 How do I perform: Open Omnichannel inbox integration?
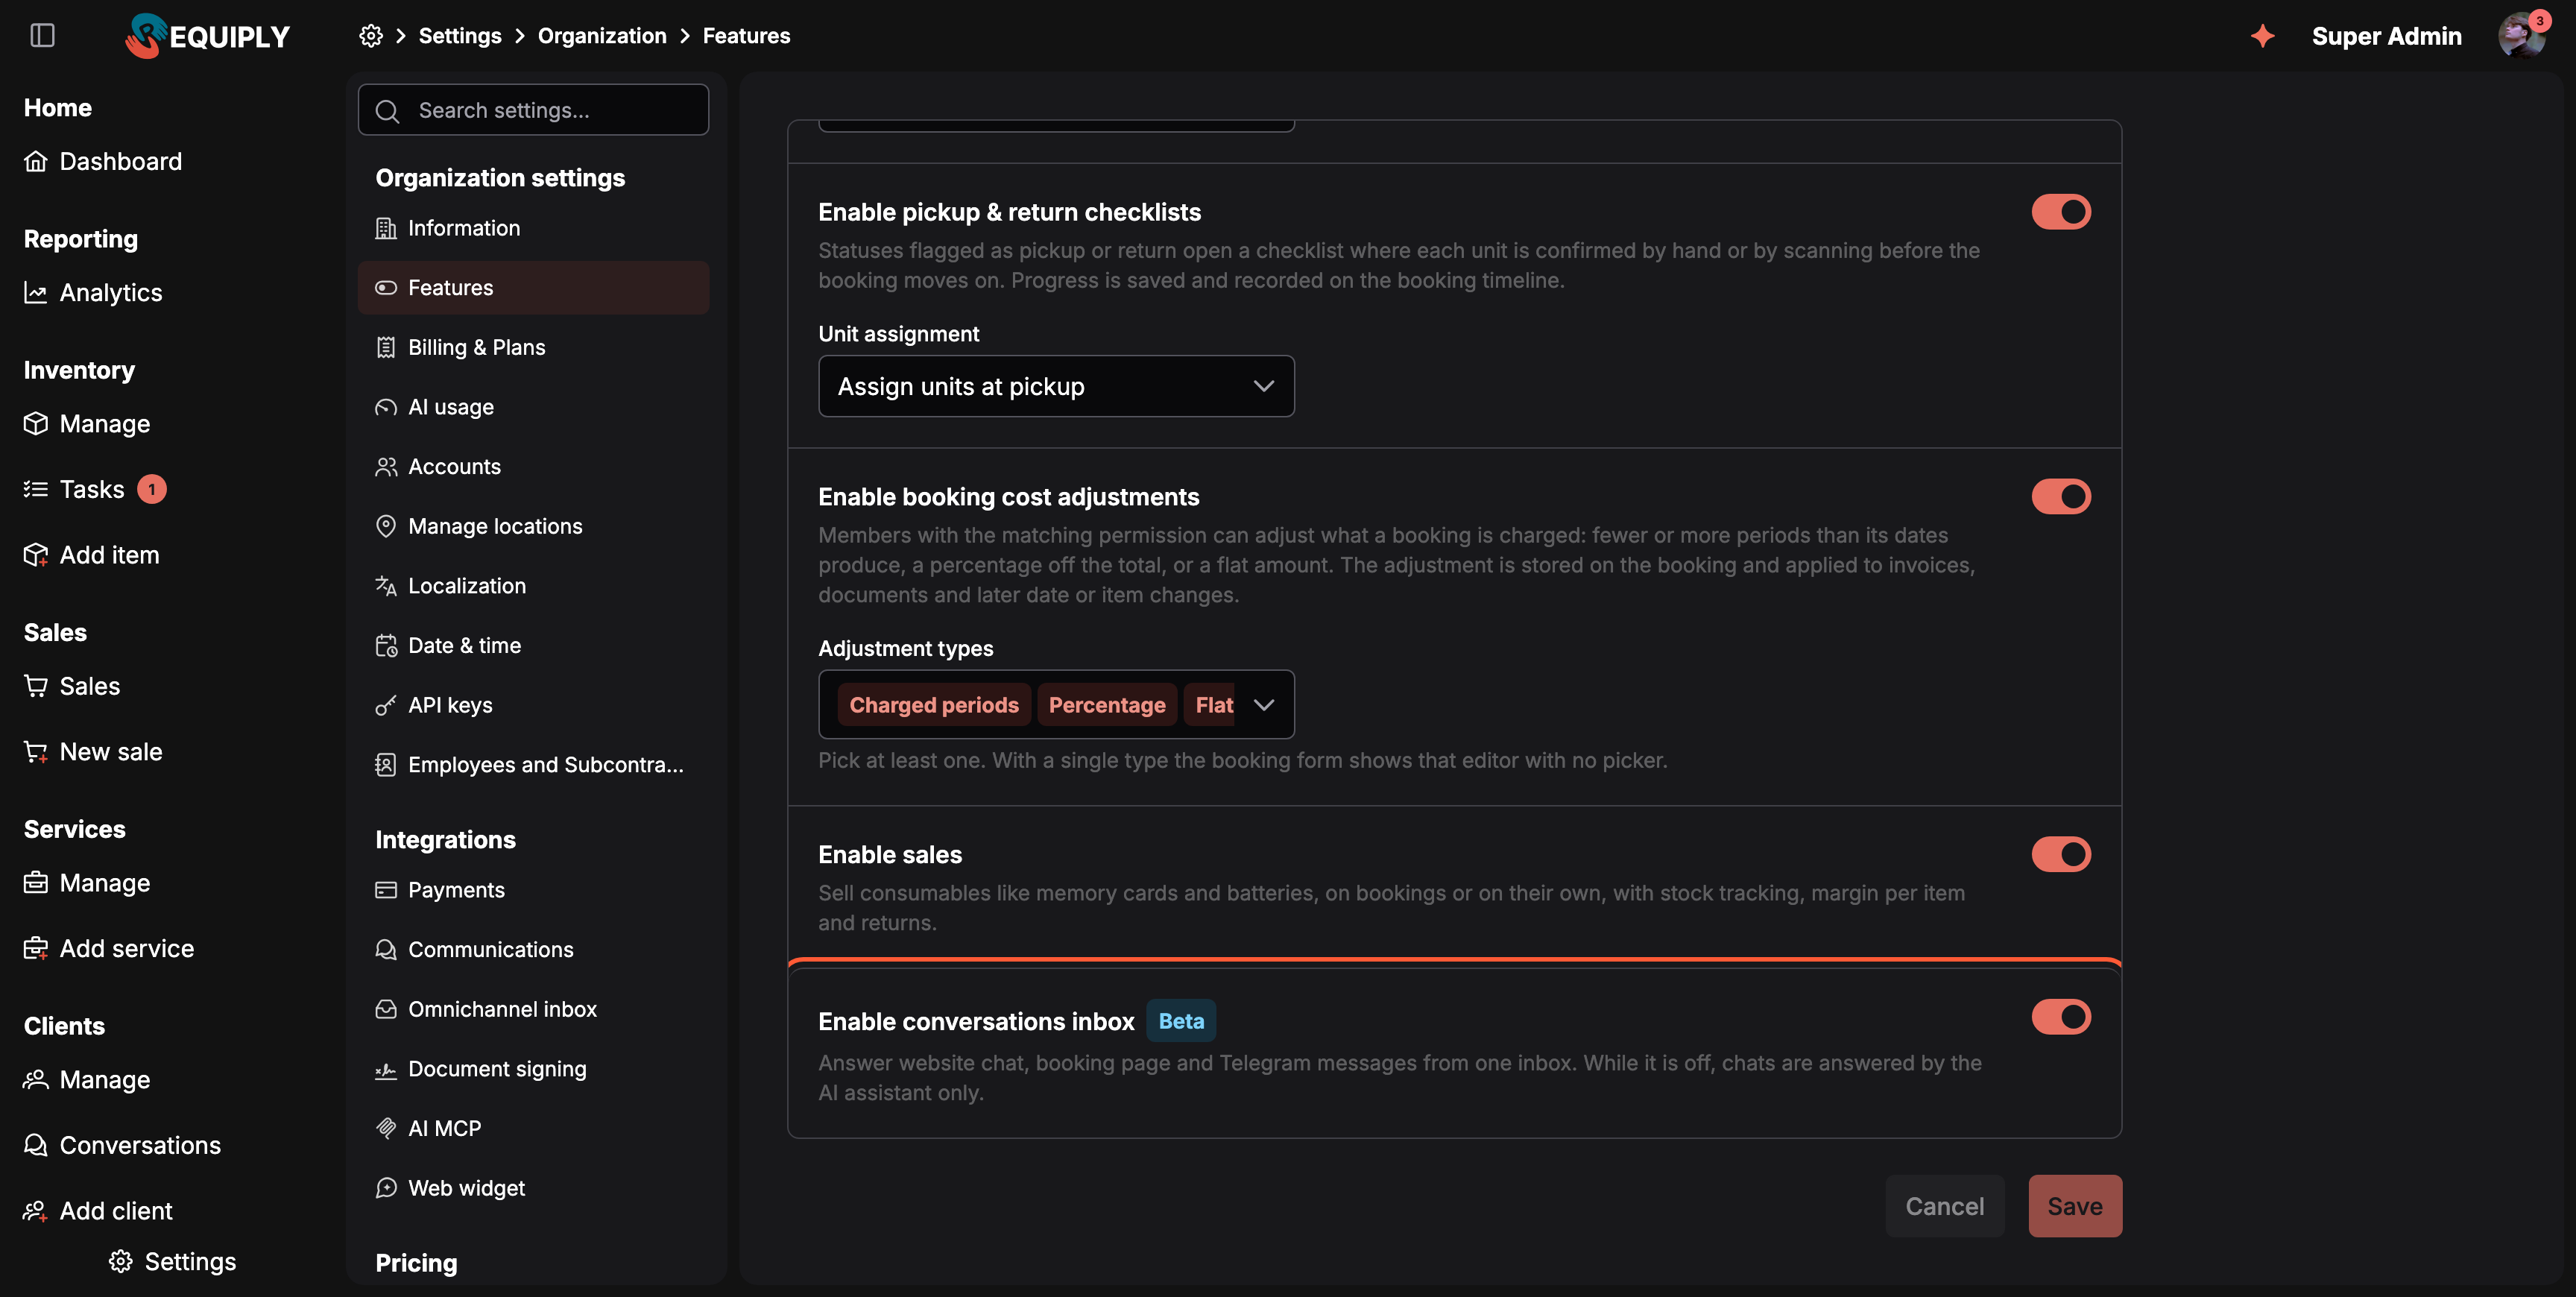533,1009
